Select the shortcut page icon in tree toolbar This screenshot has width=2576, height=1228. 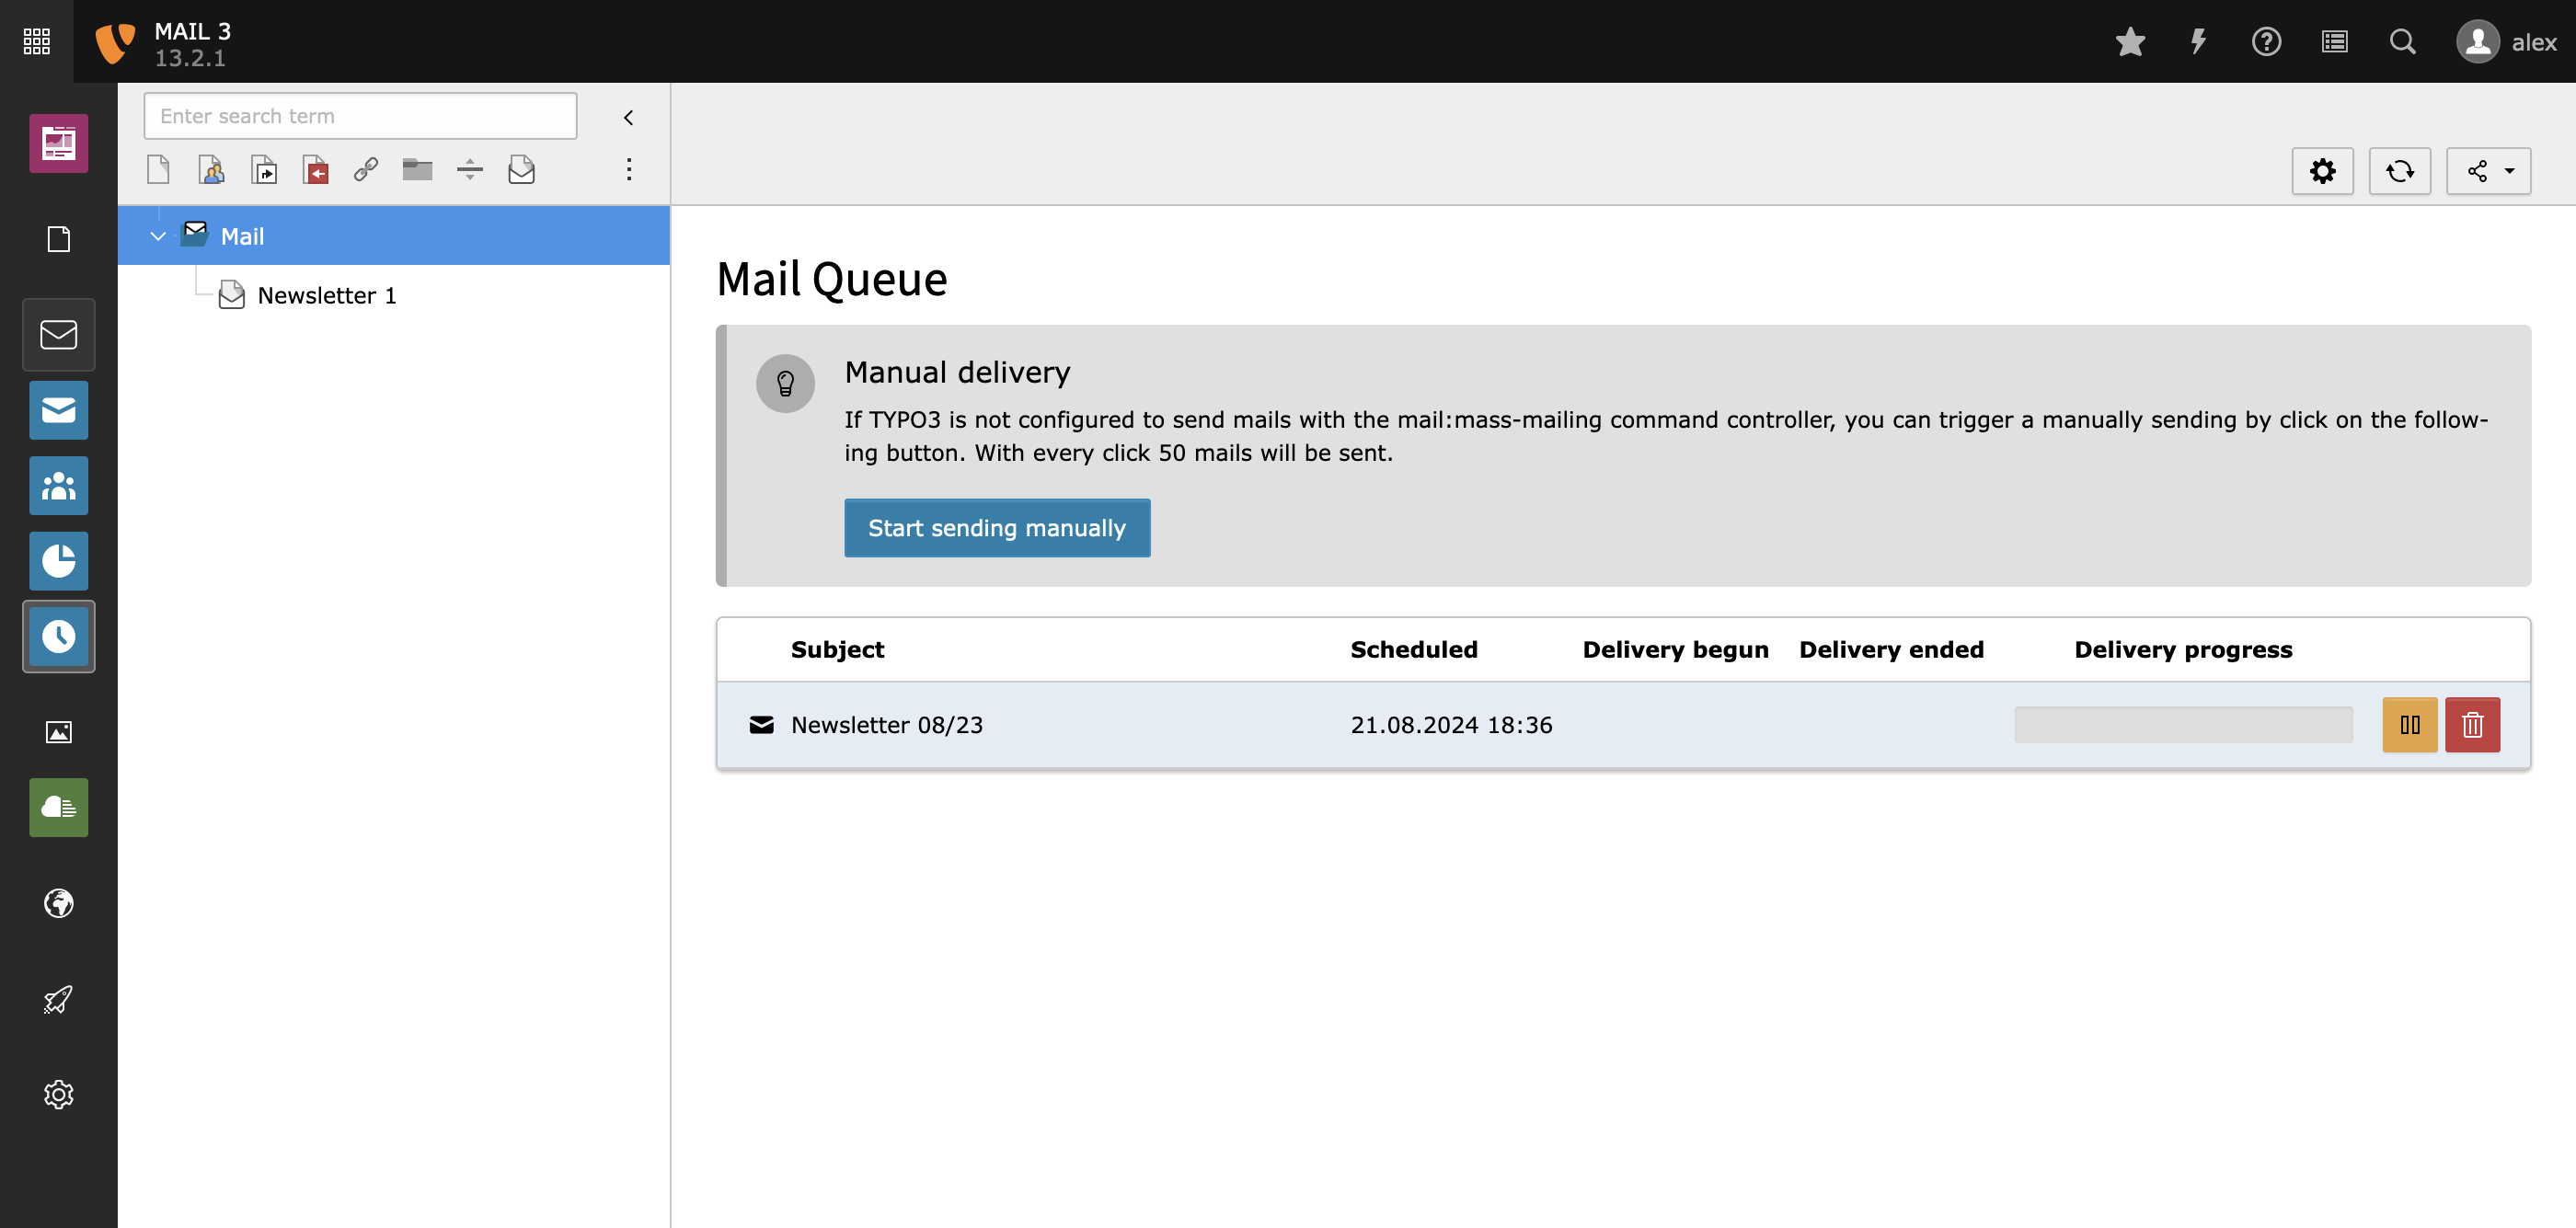pyautogui.click(x=263, y=169)
